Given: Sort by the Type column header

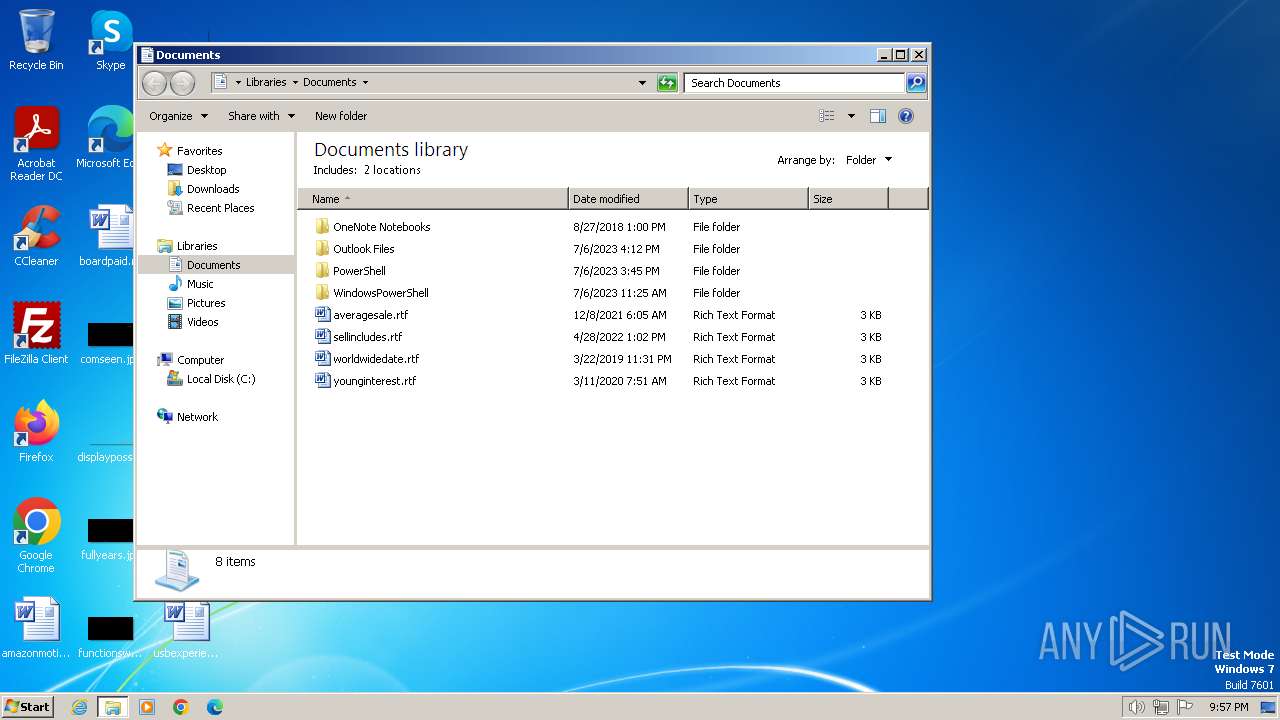Looking at the screenshot, I should (x=748, y=199).
